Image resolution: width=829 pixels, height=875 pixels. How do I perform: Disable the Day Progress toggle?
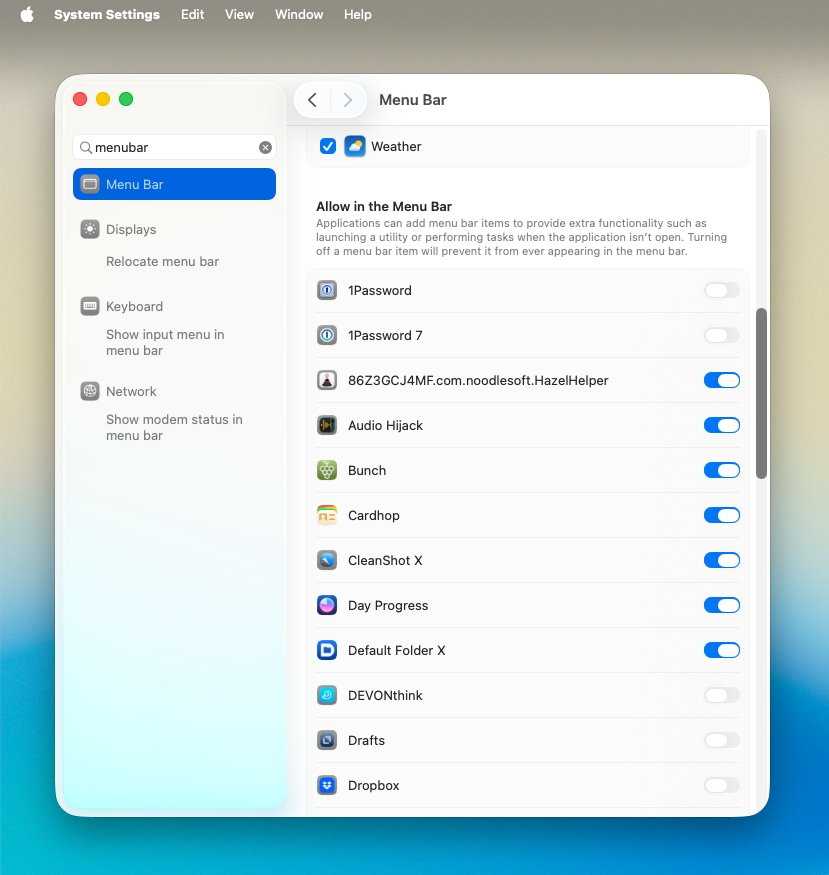(721, 605)
